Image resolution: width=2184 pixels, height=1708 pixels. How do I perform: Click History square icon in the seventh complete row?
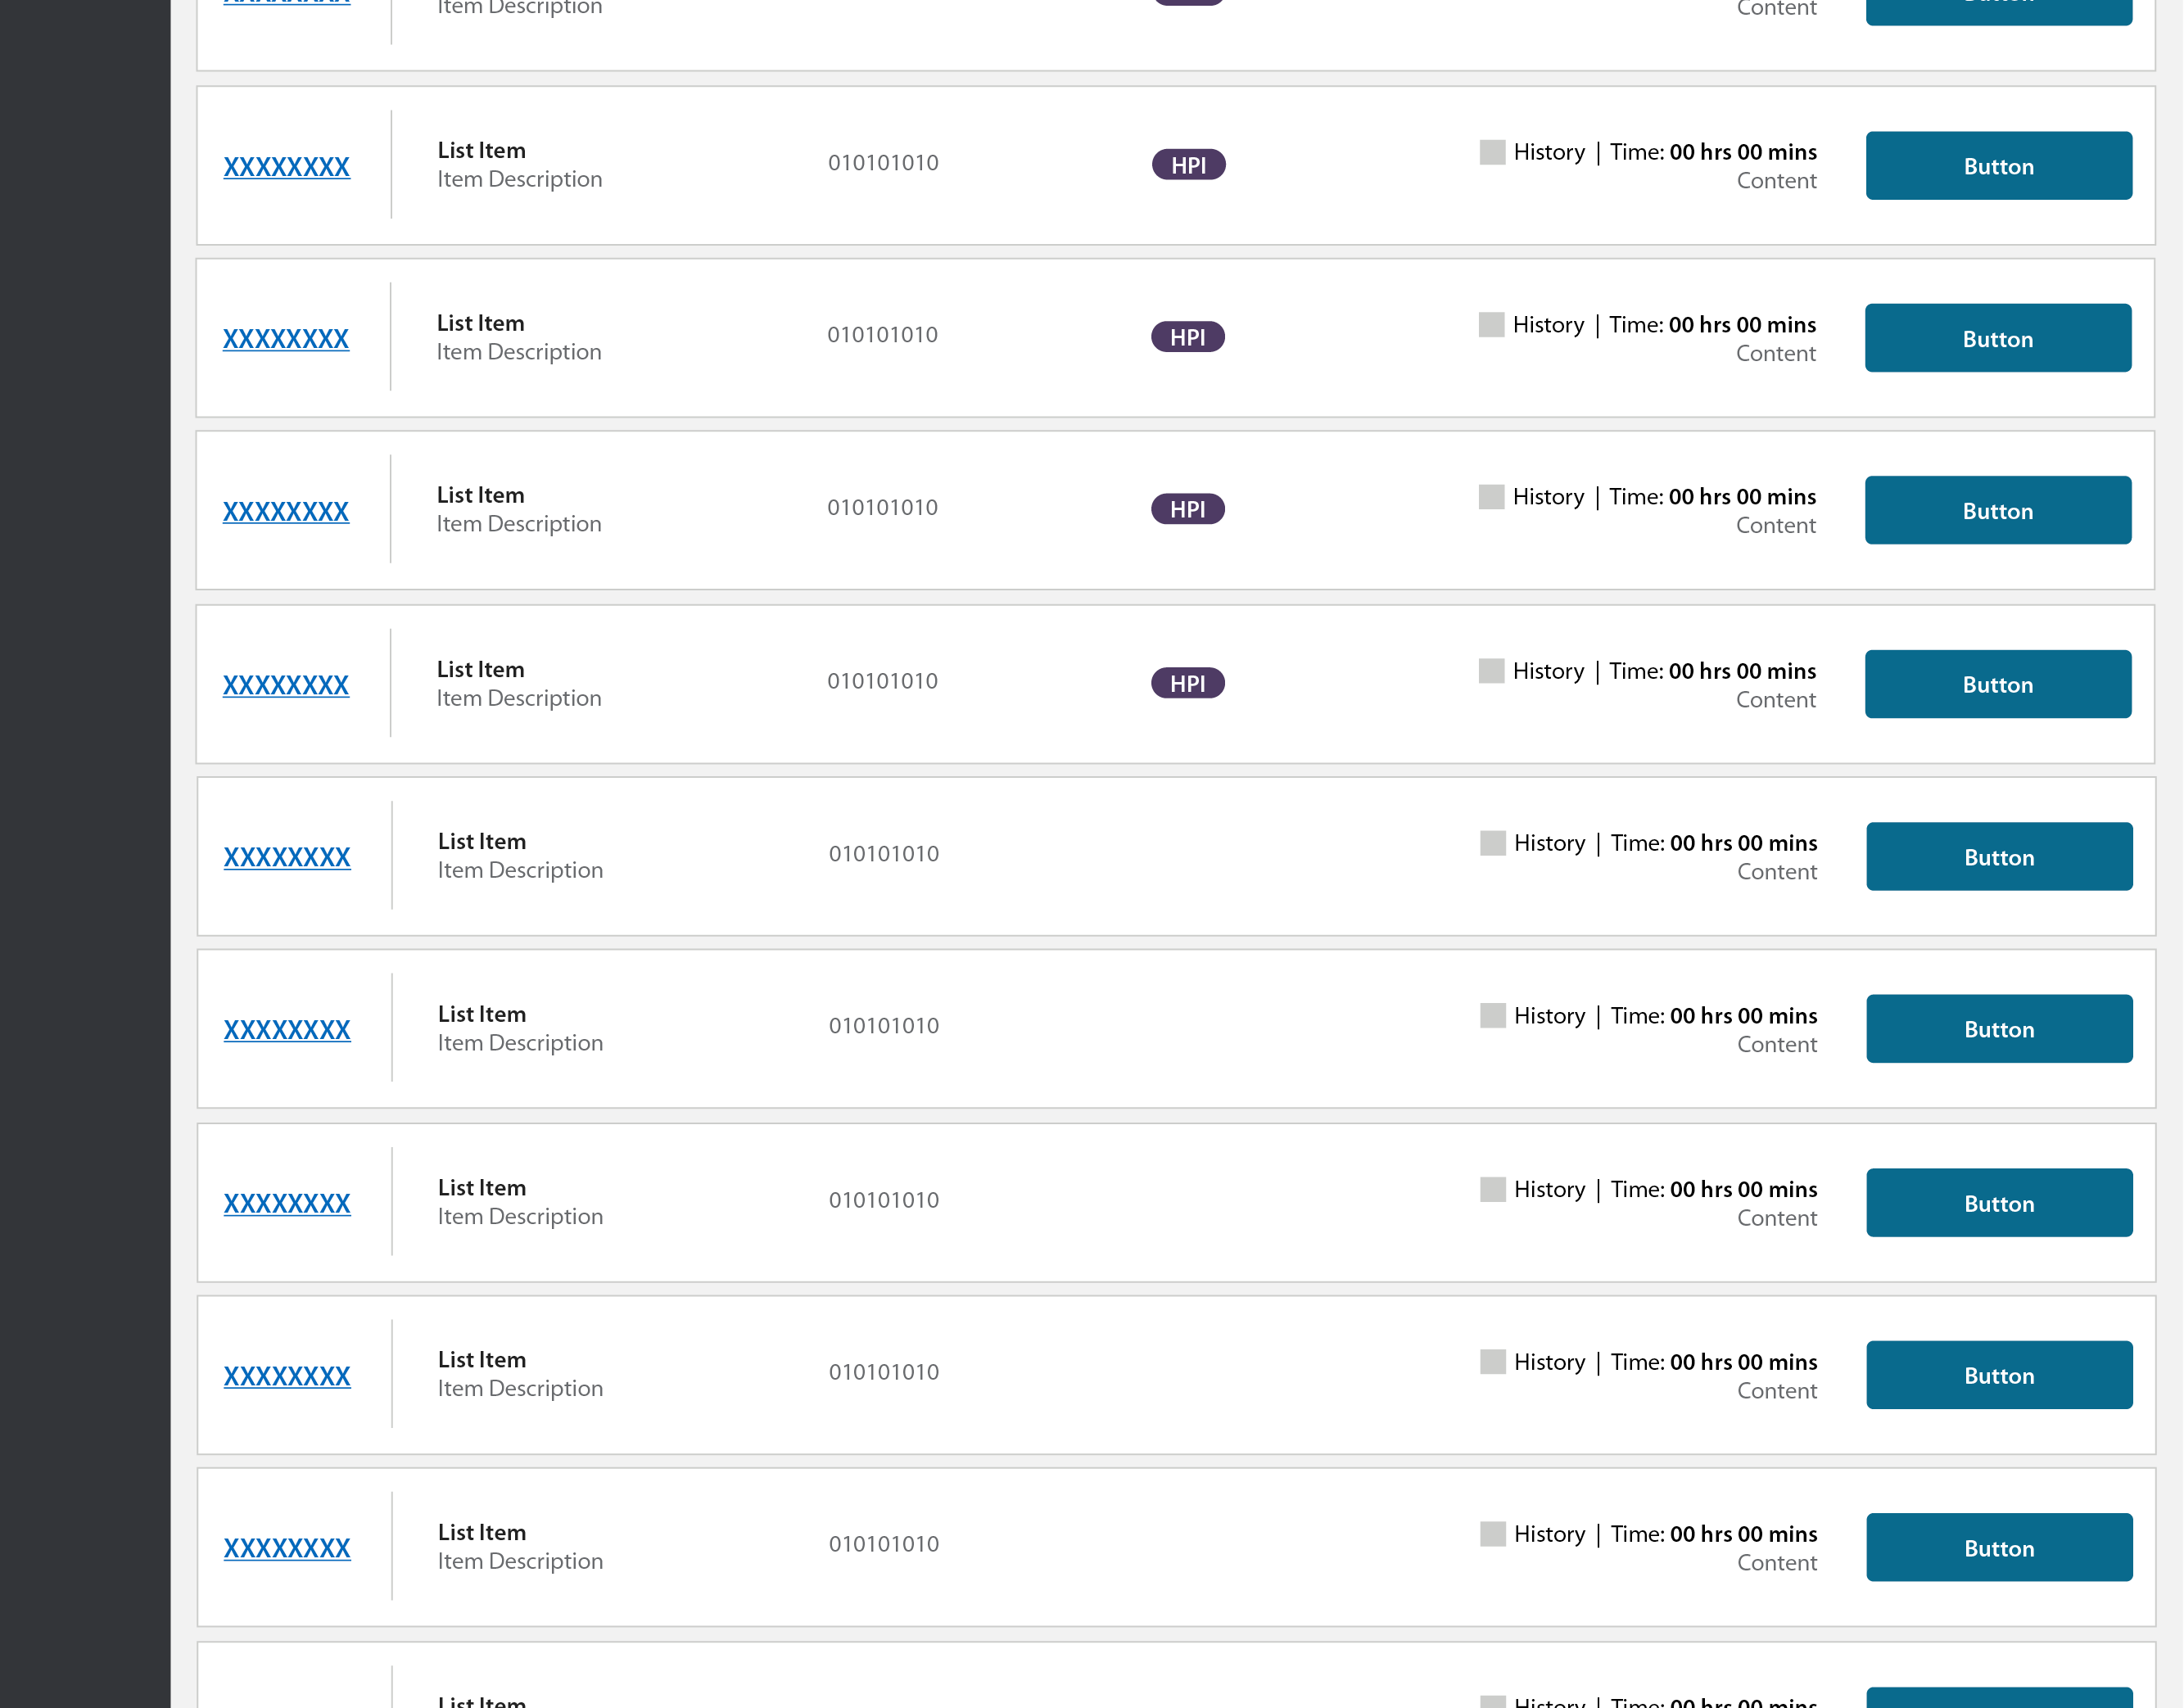(1492, 1189)
